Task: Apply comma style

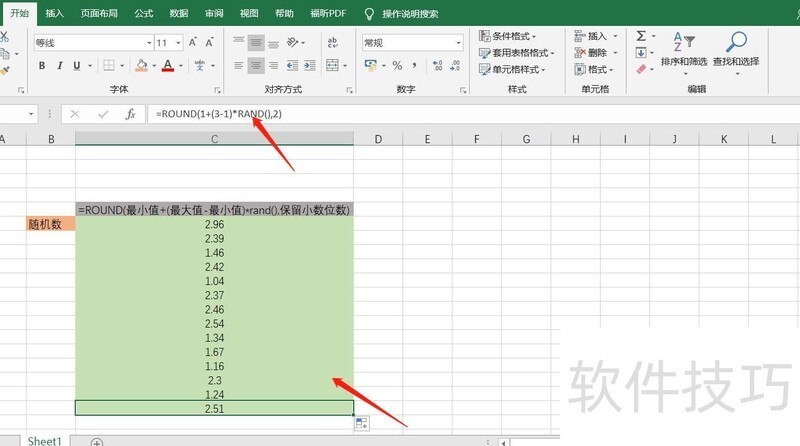Action: (x=414, y=65)
